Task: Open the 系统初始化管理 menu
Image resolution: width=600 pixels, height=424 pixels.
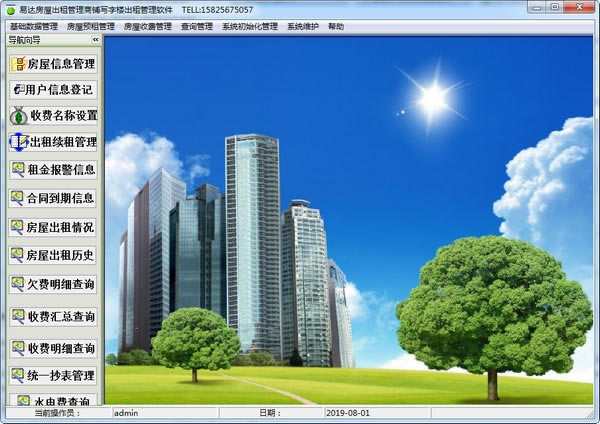Action: (249, 27)
